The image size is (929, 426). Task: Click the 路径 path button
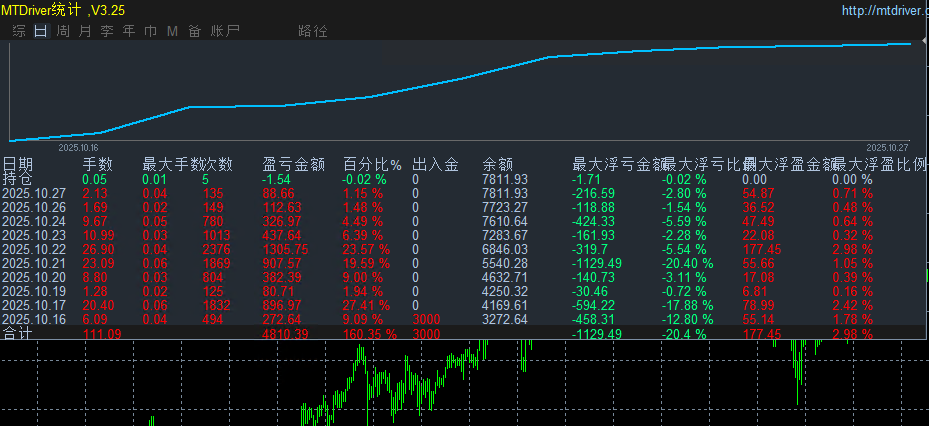313,31
